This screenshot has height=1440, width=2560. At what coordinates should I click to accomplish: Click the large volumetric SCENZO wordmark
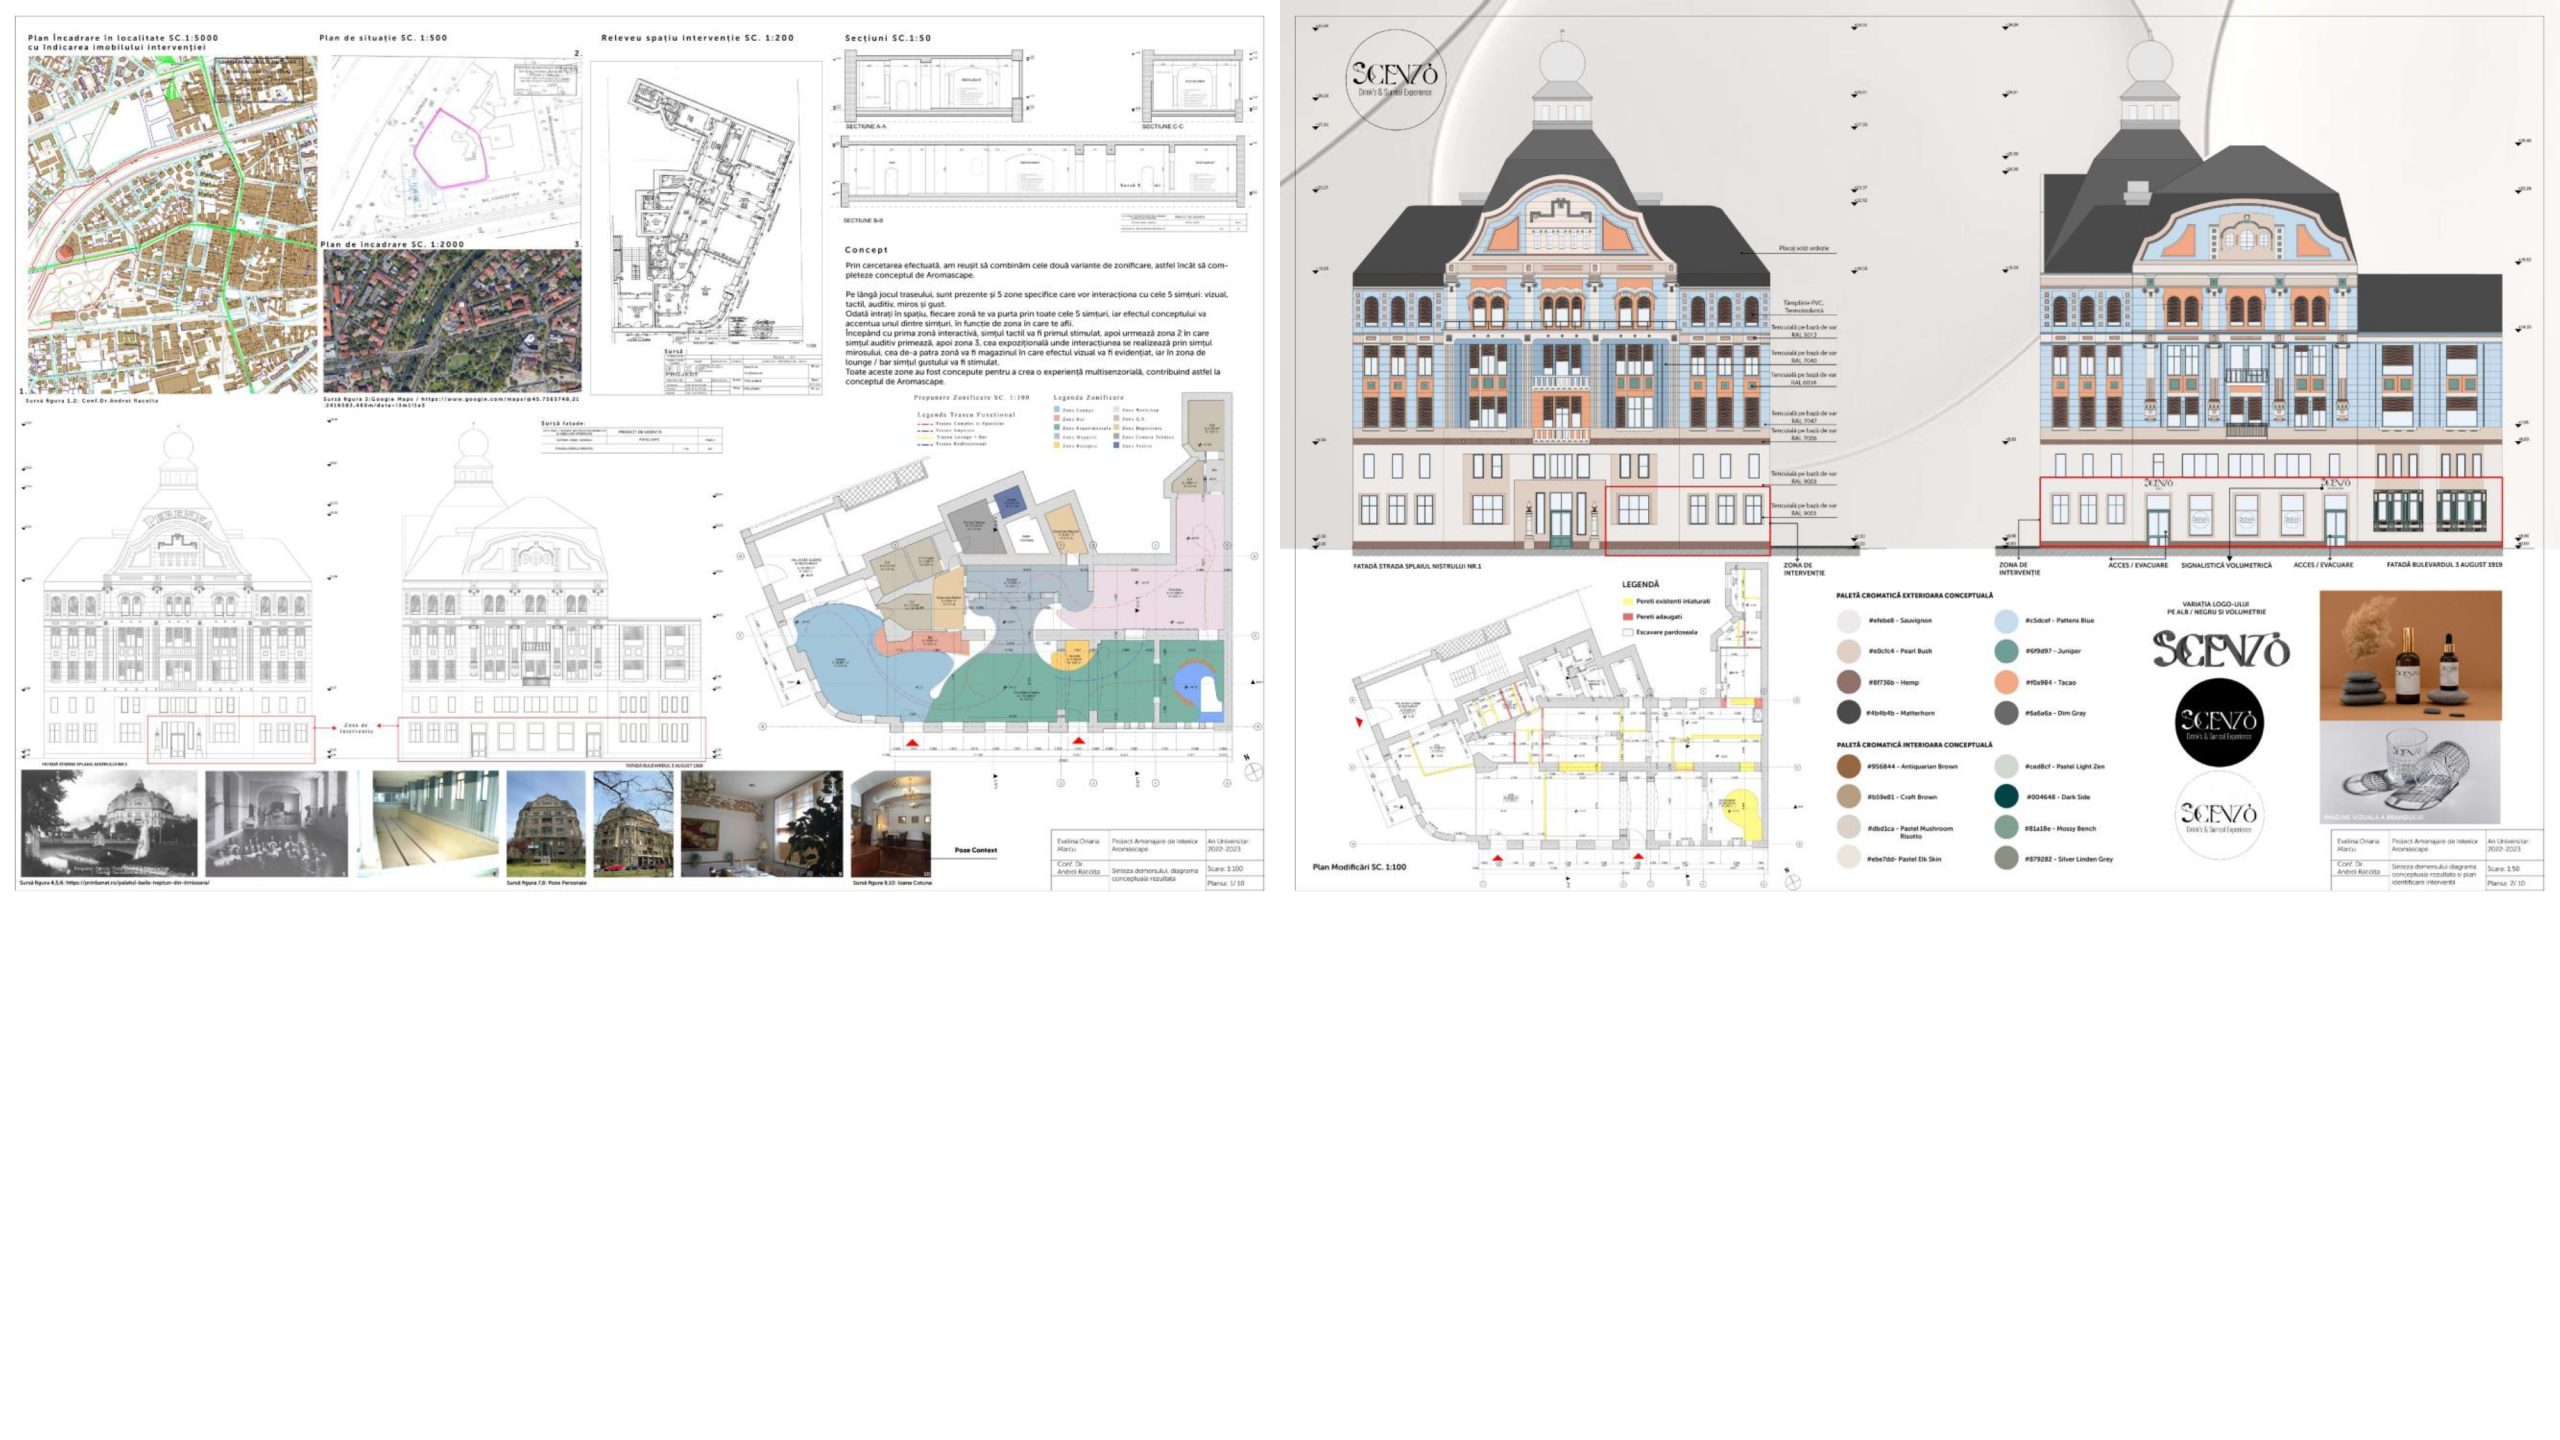pos(2221,650)
